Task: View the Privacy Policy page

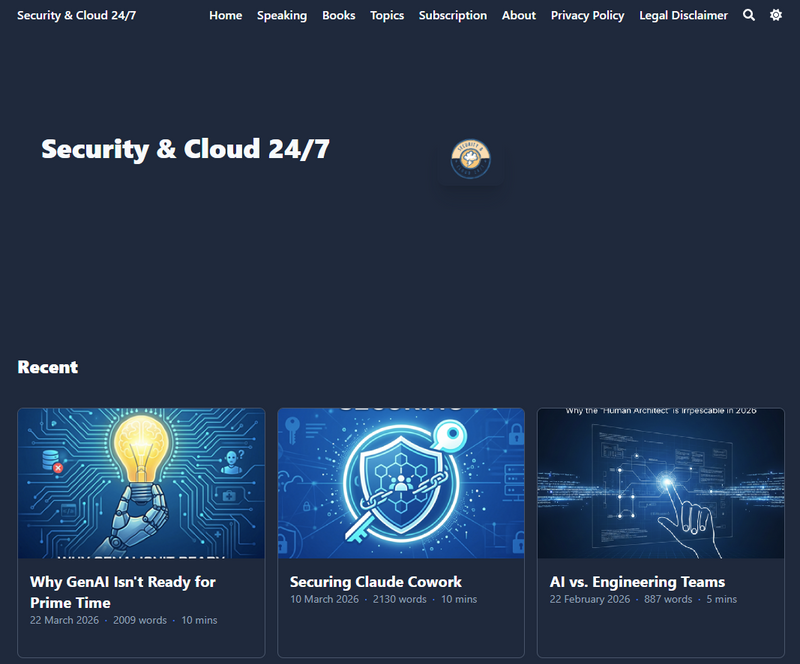Action: [x=587, y=15]
